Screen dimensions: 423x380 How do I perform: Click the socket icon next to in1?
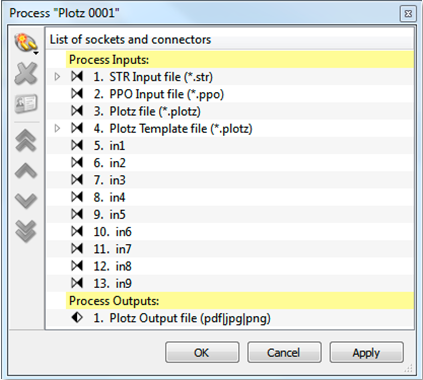point(77,145)
